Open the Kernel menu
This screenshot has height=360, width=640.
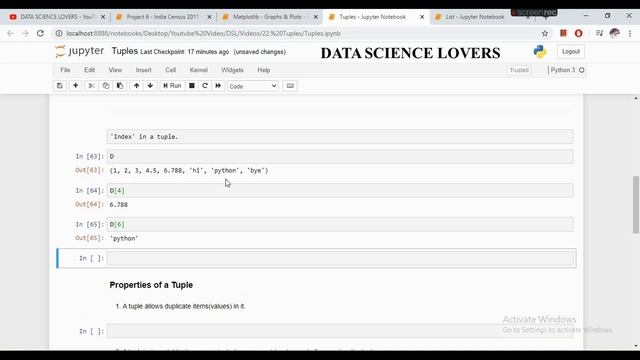[x=199, y=70]
